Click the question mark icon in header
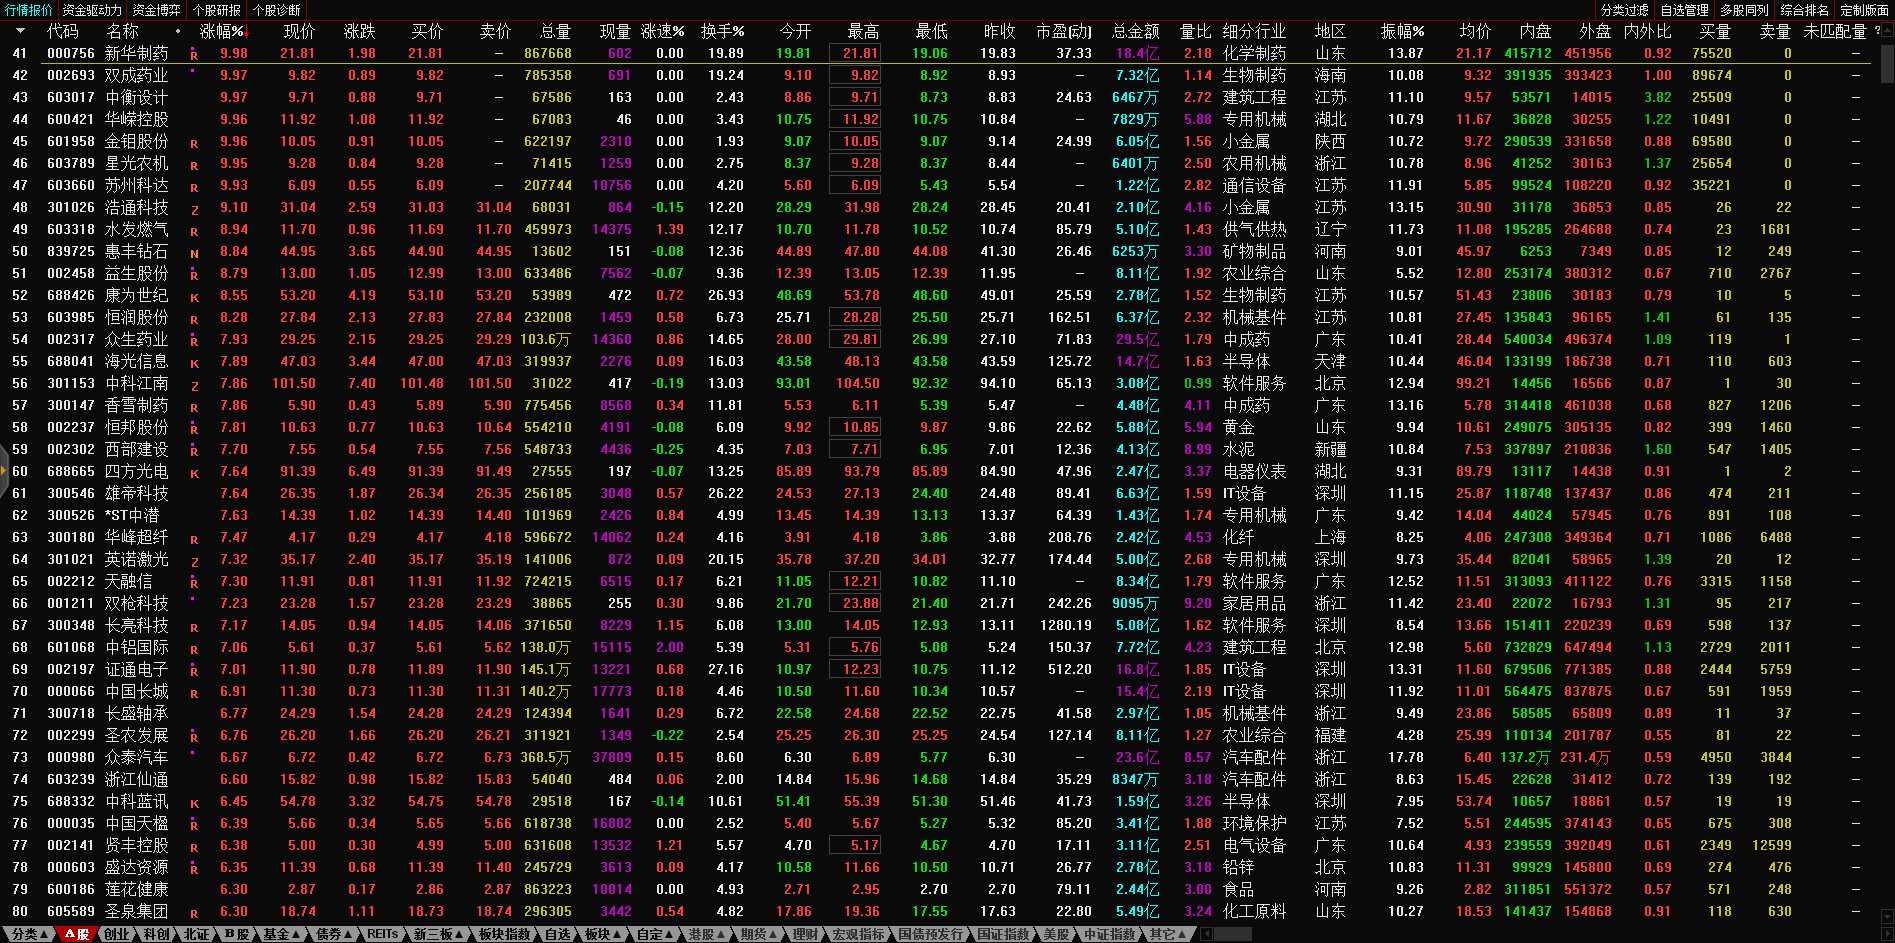This screenshot has width=1895, height=943. pyautogui.click(x=1877, y=31)
